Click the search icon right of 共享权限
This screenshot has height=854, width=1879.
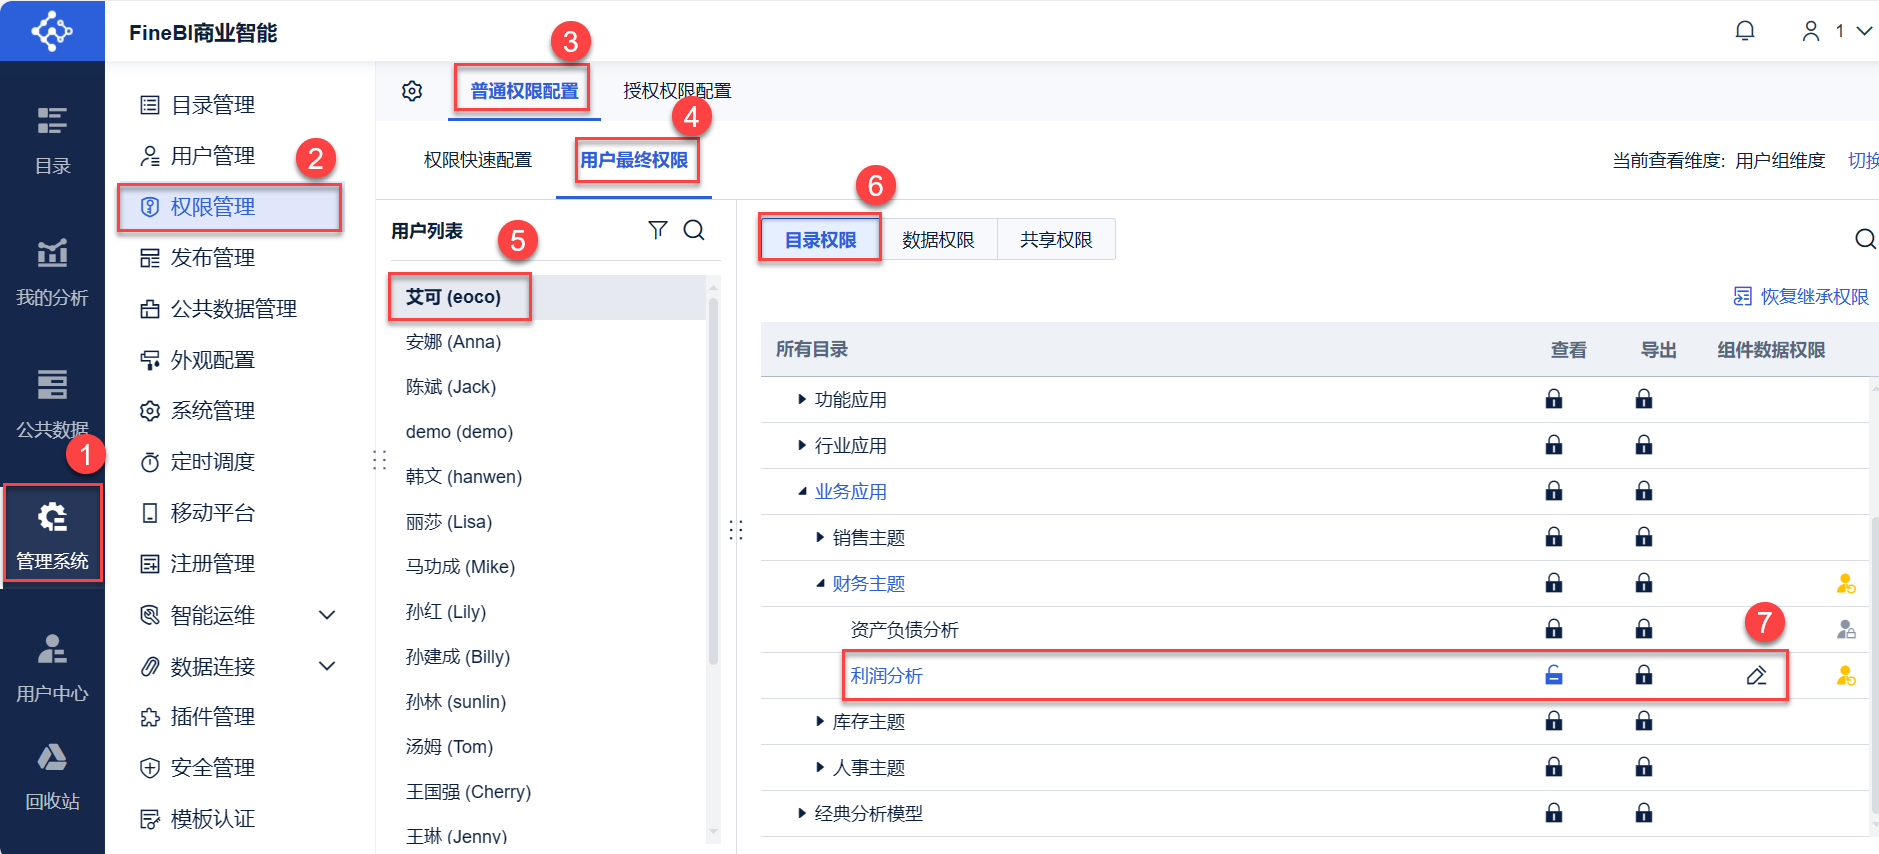[x=1865, y=239]
